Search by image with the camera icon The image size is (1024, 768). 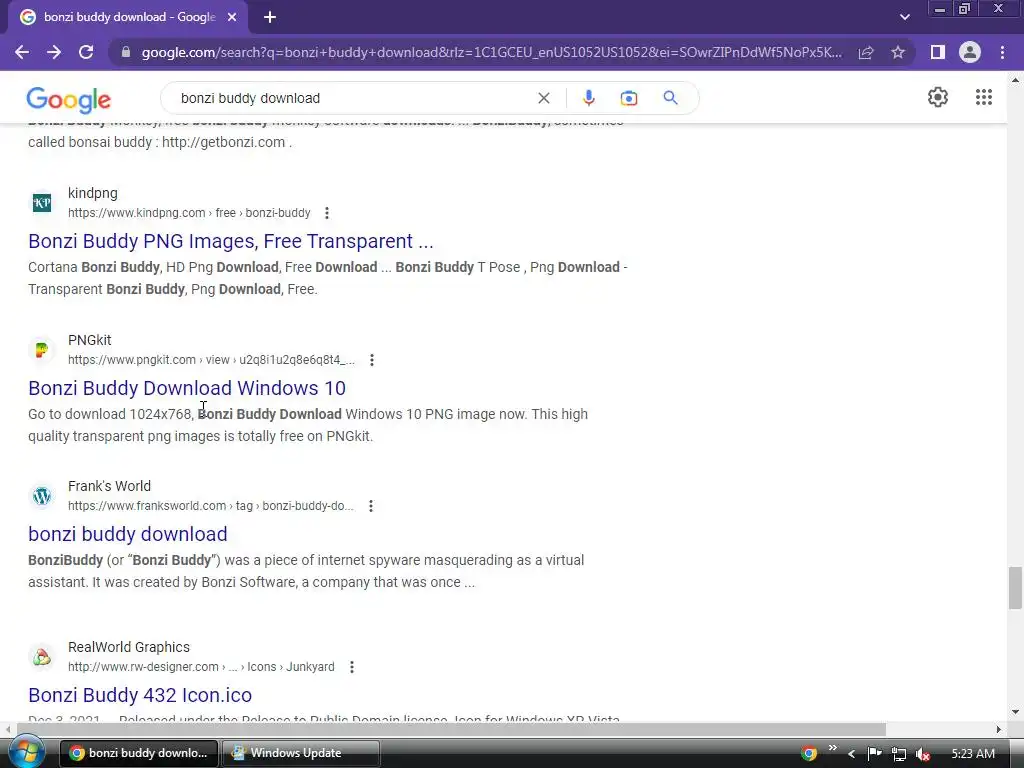pos(628,98)
